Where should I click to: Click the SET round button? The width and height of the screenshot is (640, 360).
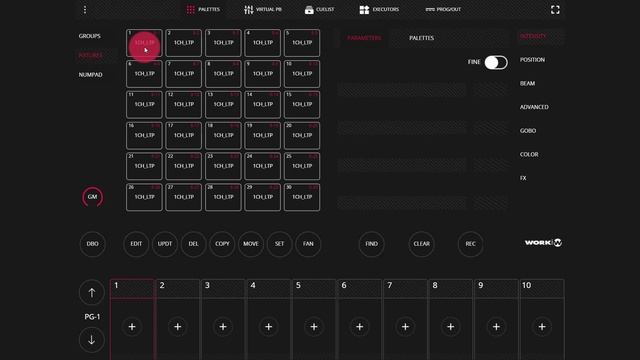point(279,244)
